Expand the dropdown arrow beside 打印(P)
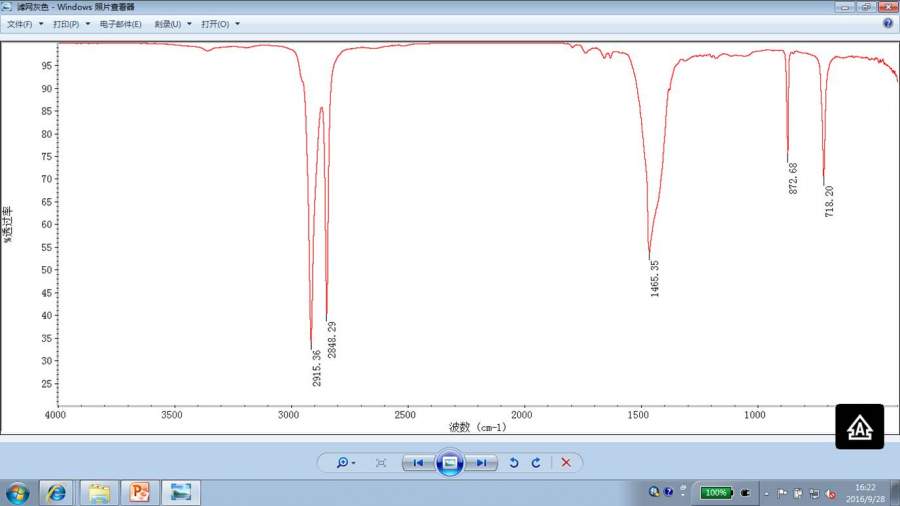 pyautogui.click(x=88, y=24)
